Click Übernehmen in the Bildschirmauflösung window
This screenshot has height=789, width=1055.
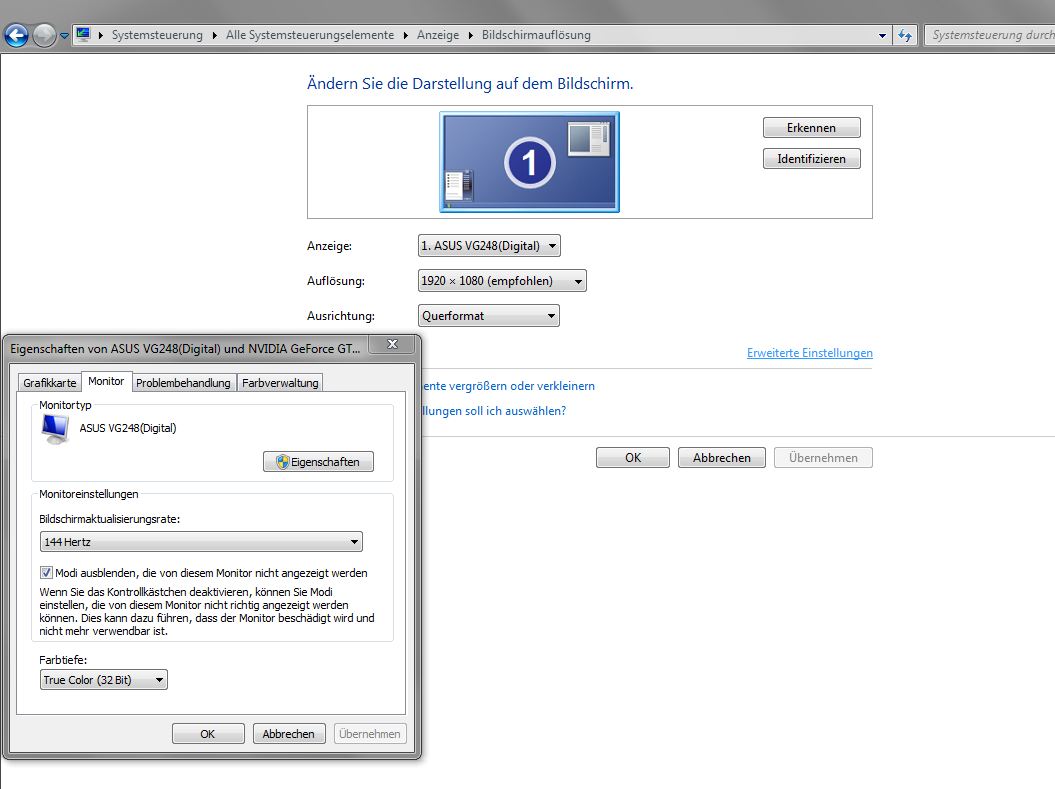823,457
